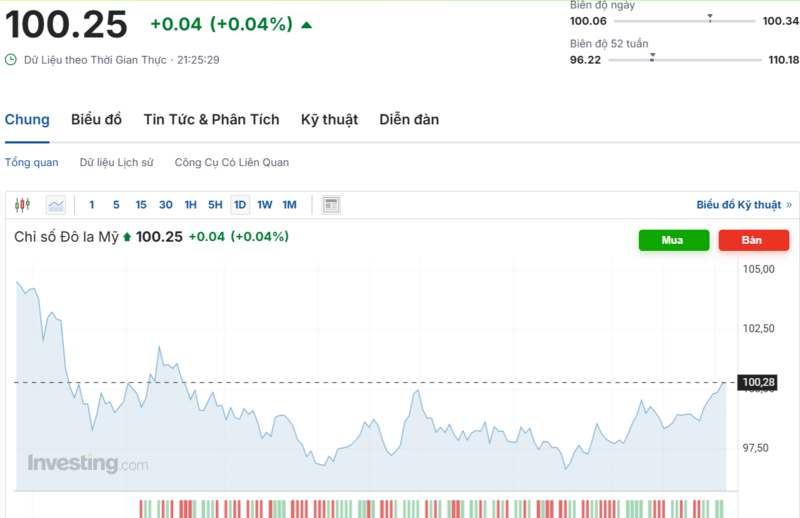Open the Tin Tức & Phân Tích tab

pyautogui.click(x=211, y=120)
